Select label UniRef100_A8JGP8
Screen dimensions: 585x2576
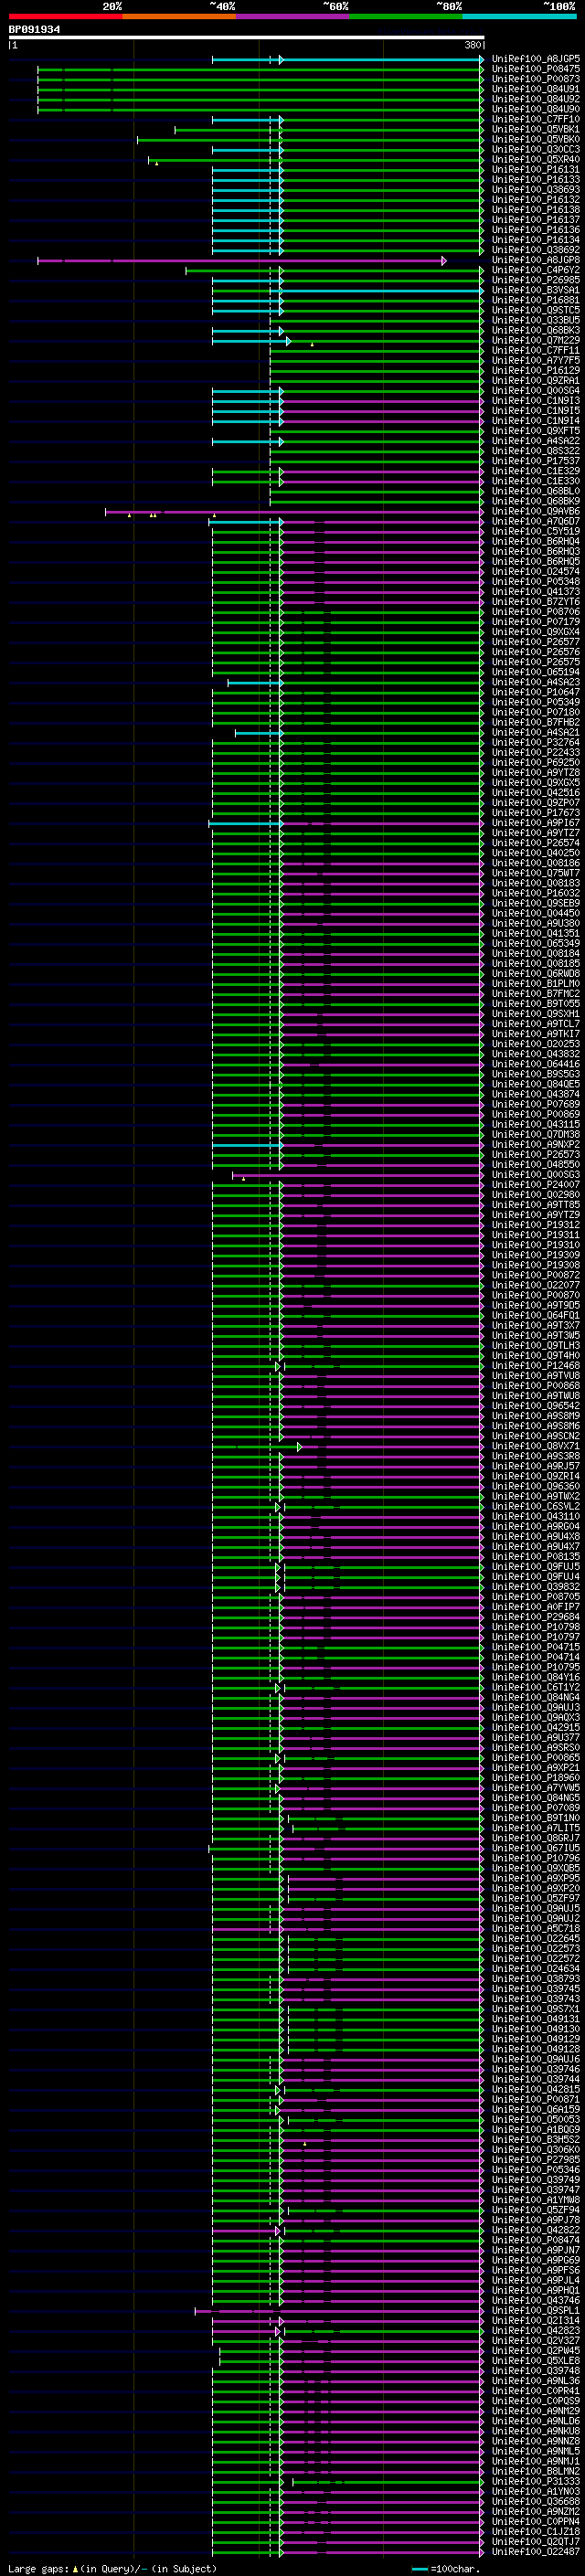pyautogui.click(x=535, y=260)
